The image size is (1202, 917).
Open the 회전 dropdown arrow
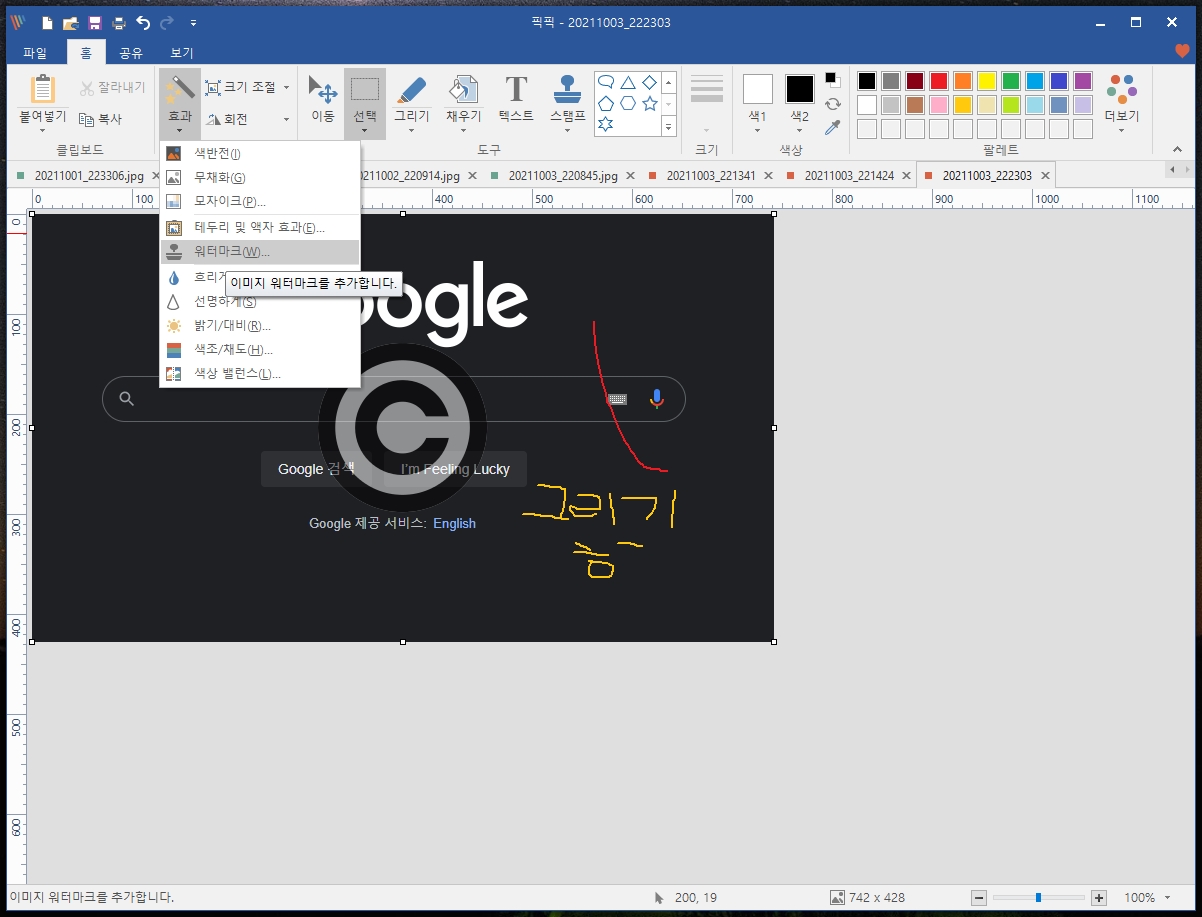pyautogui.click(x=286, y=120)
